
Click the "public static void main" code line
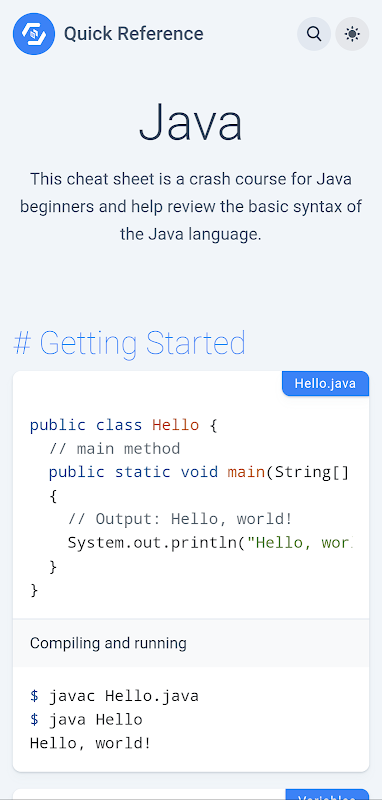tap(199, 472)
